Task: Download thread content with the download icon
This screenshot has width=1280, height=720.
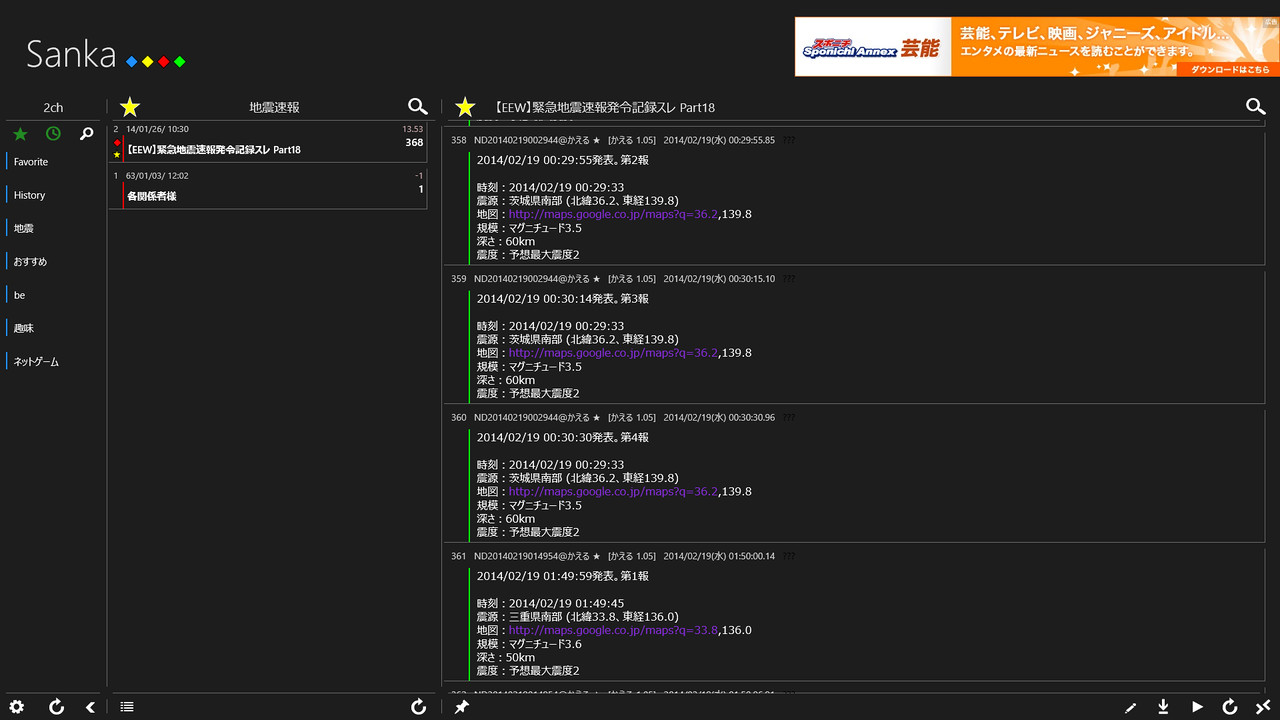Action: 1161,707
